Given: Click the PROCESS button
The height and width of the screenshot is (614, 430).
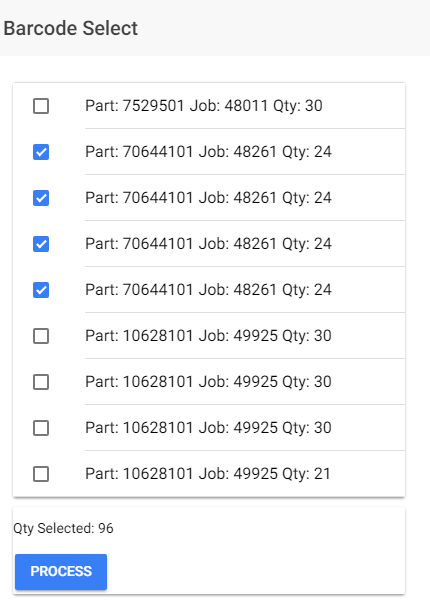Looking at the screenshot, I should (x=61, y=572).
